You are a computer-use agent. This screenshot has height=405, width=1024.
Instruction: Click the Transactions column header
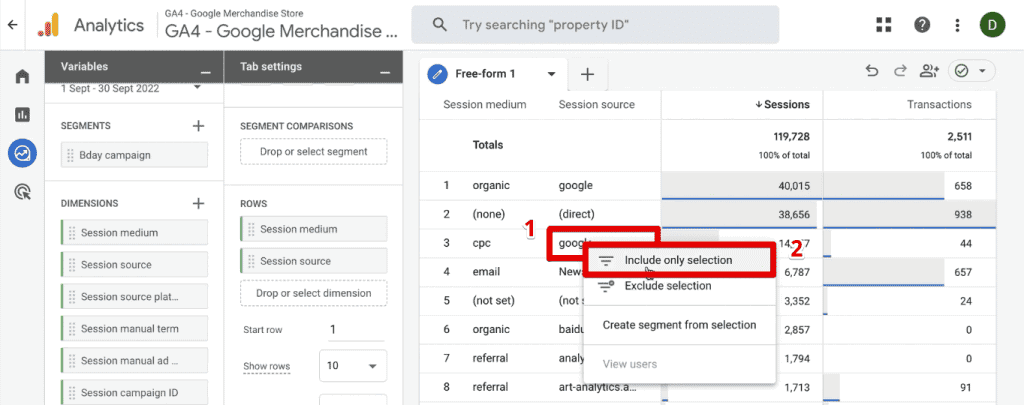(939, 105)
